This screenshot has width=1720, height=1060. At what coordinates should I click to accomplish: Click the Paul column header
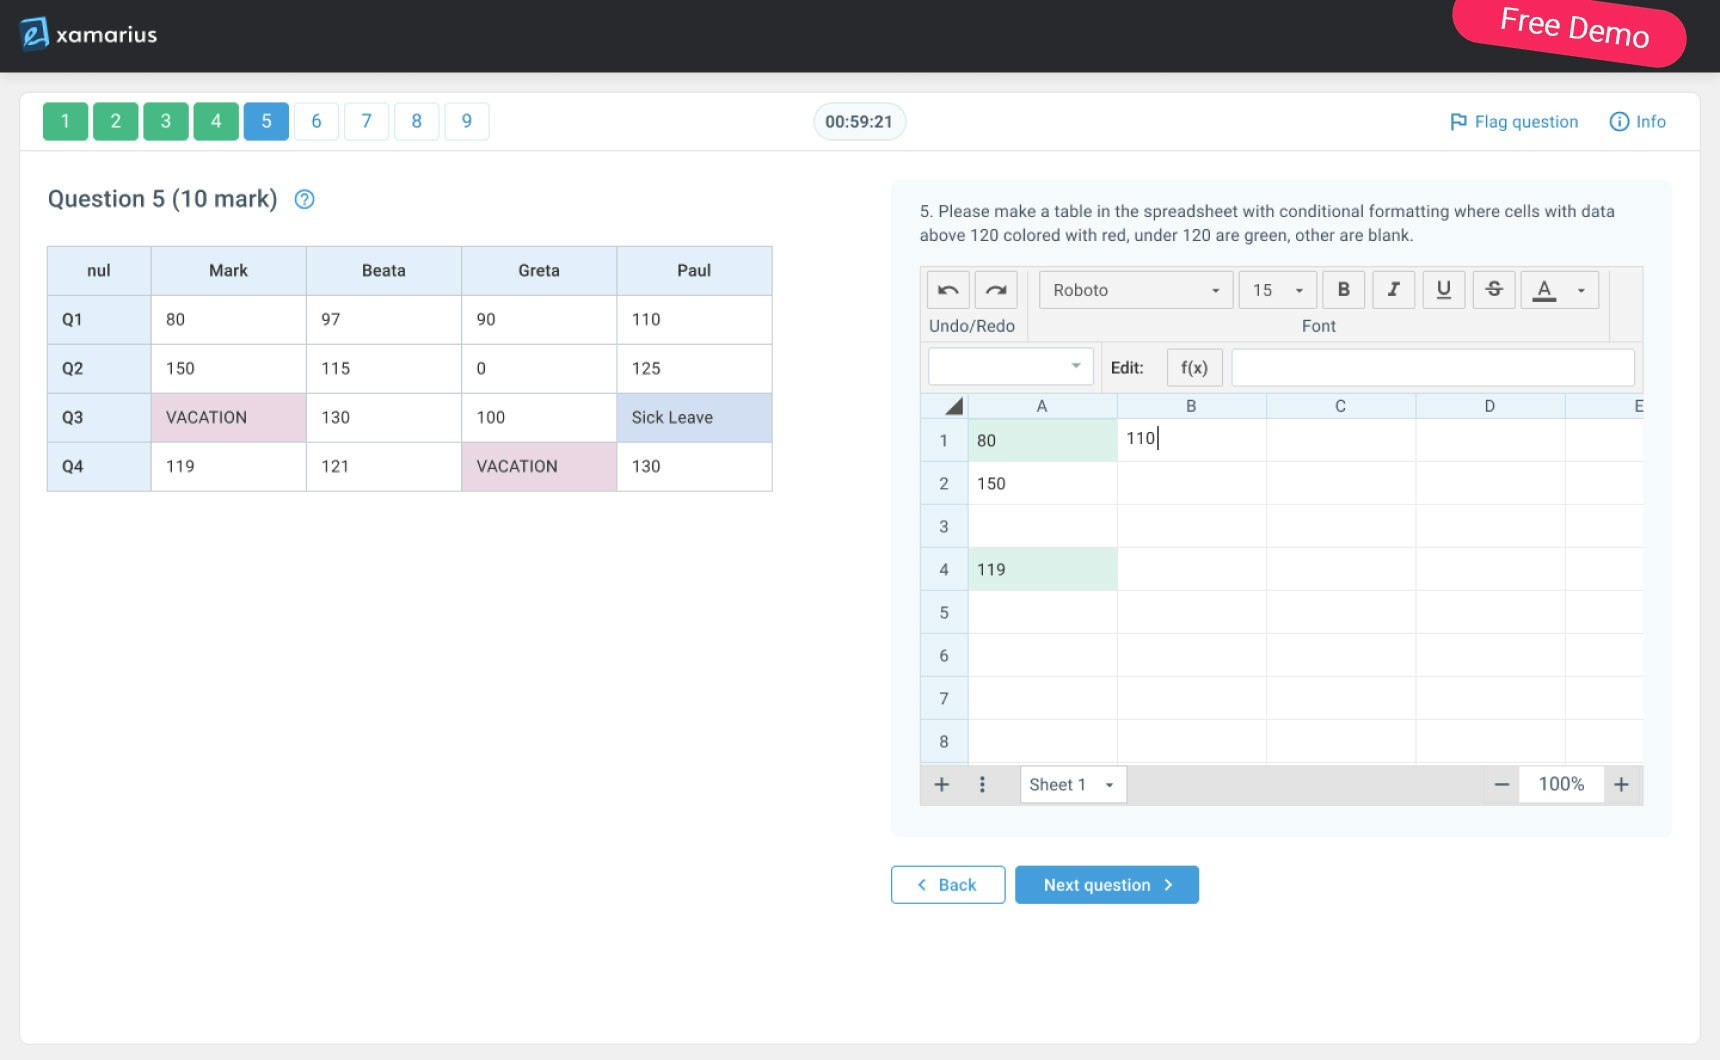pos(694,270)
